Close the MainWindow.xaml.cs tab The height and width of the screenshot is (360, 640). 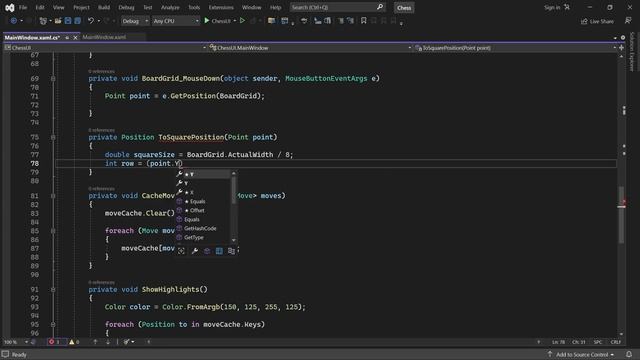[75, 38]
